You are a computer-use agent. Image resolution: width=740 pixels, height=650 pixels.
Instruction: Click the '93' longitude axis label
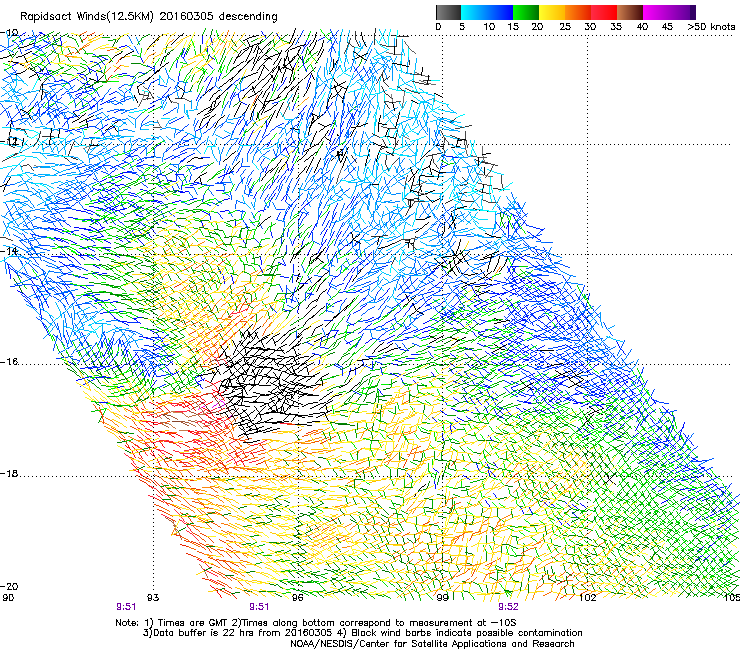[153, 598]
